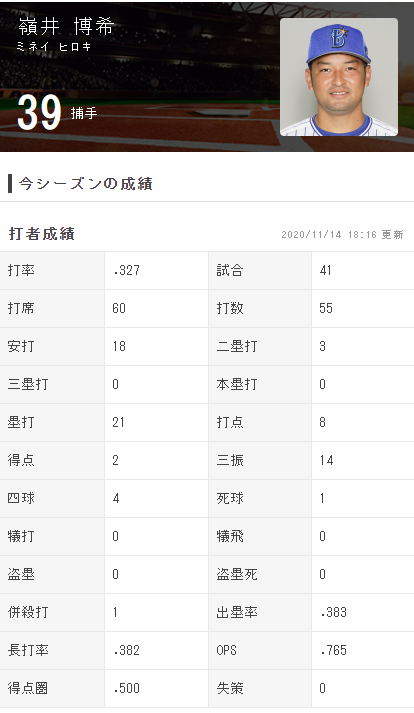Click the plate appearances value 60
414x713 pixels.
119,308
